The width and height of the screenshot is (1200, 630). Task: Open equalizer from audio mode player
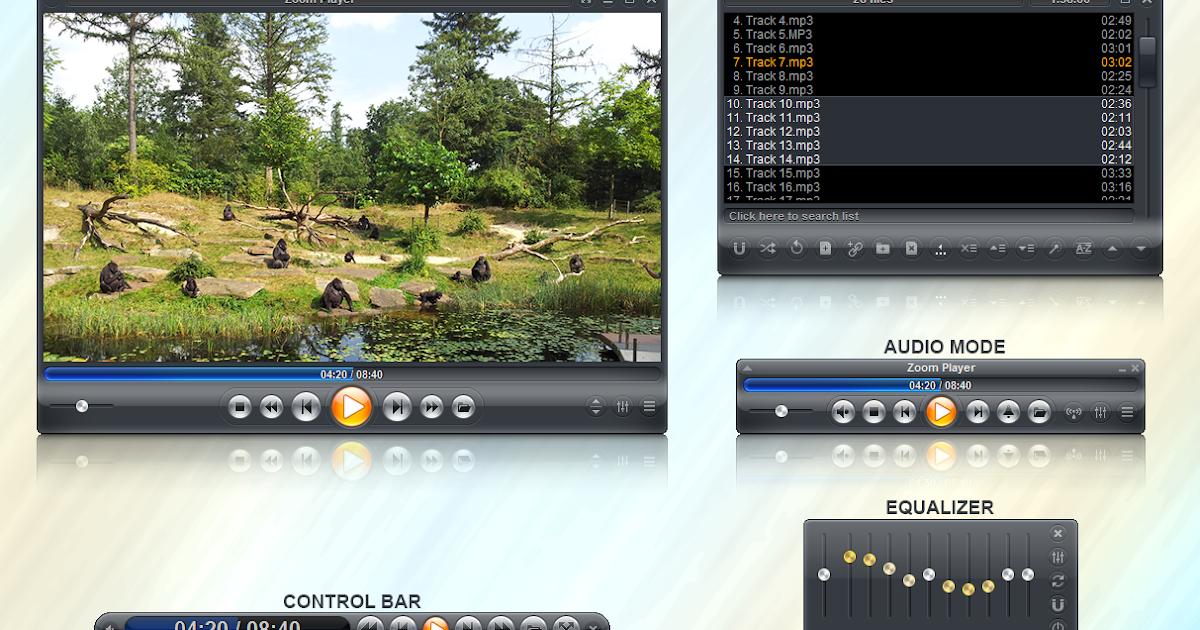1101,411
